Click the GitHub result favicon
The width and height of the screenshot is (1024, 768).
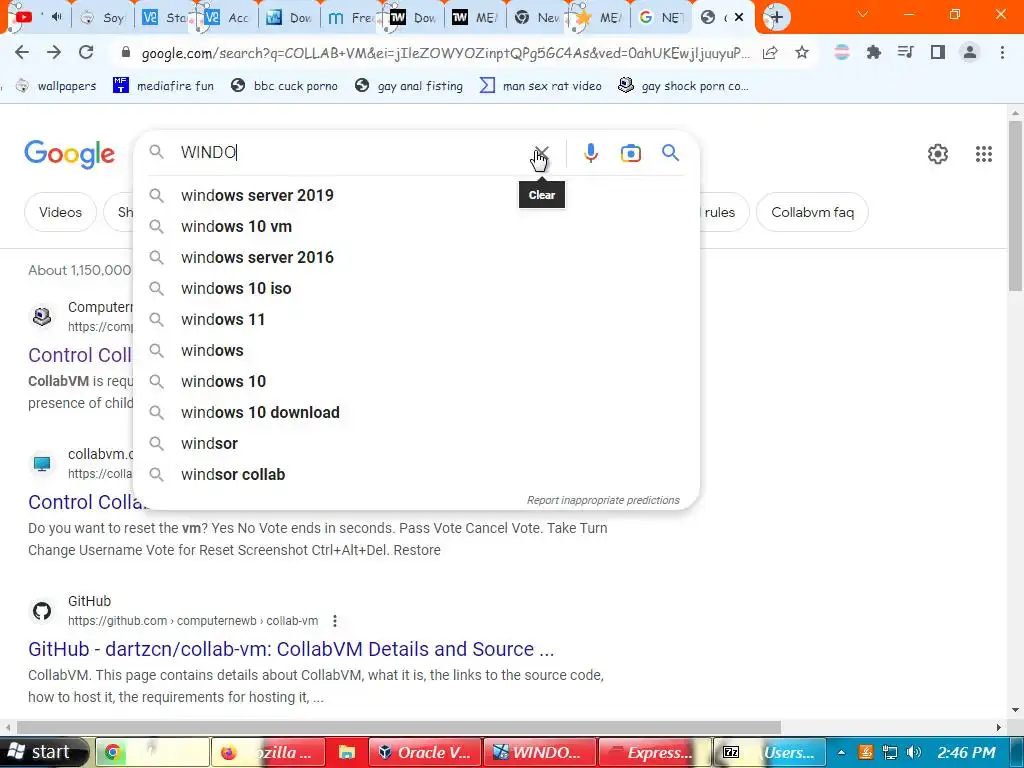(x=42, y=611)
